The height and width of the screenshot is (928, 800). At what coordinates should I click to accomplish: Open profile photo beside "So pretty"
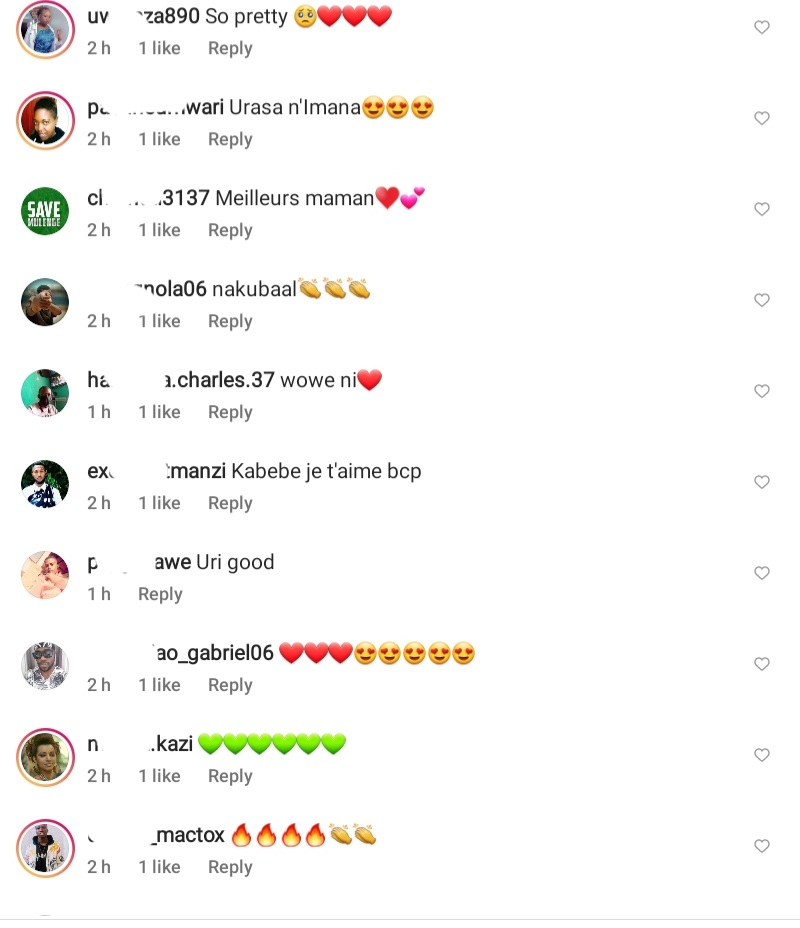click(x=45, y=29)
